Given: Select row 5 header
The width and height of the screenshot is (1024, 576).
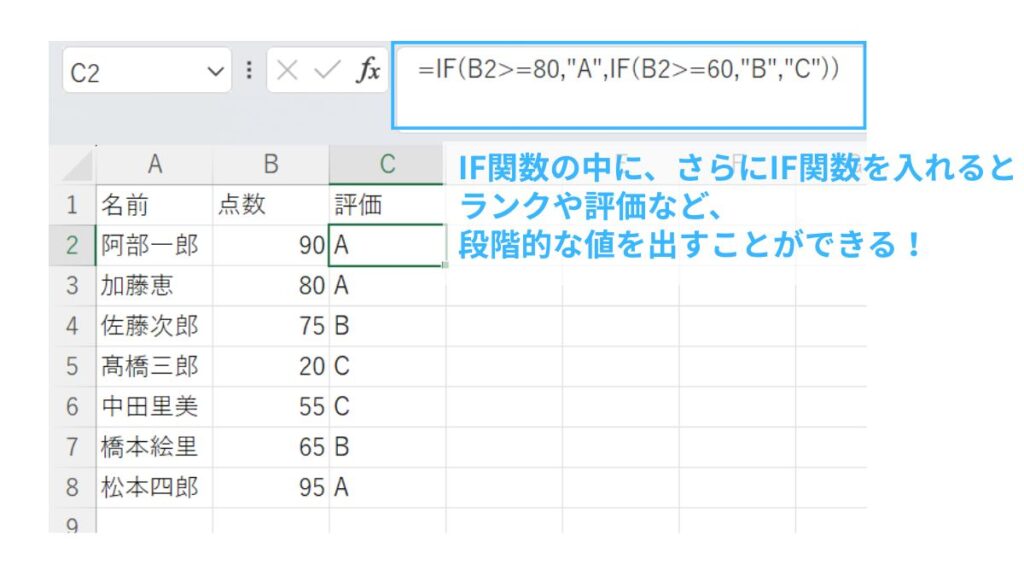Looking at the screenshot, I should 72,366.
